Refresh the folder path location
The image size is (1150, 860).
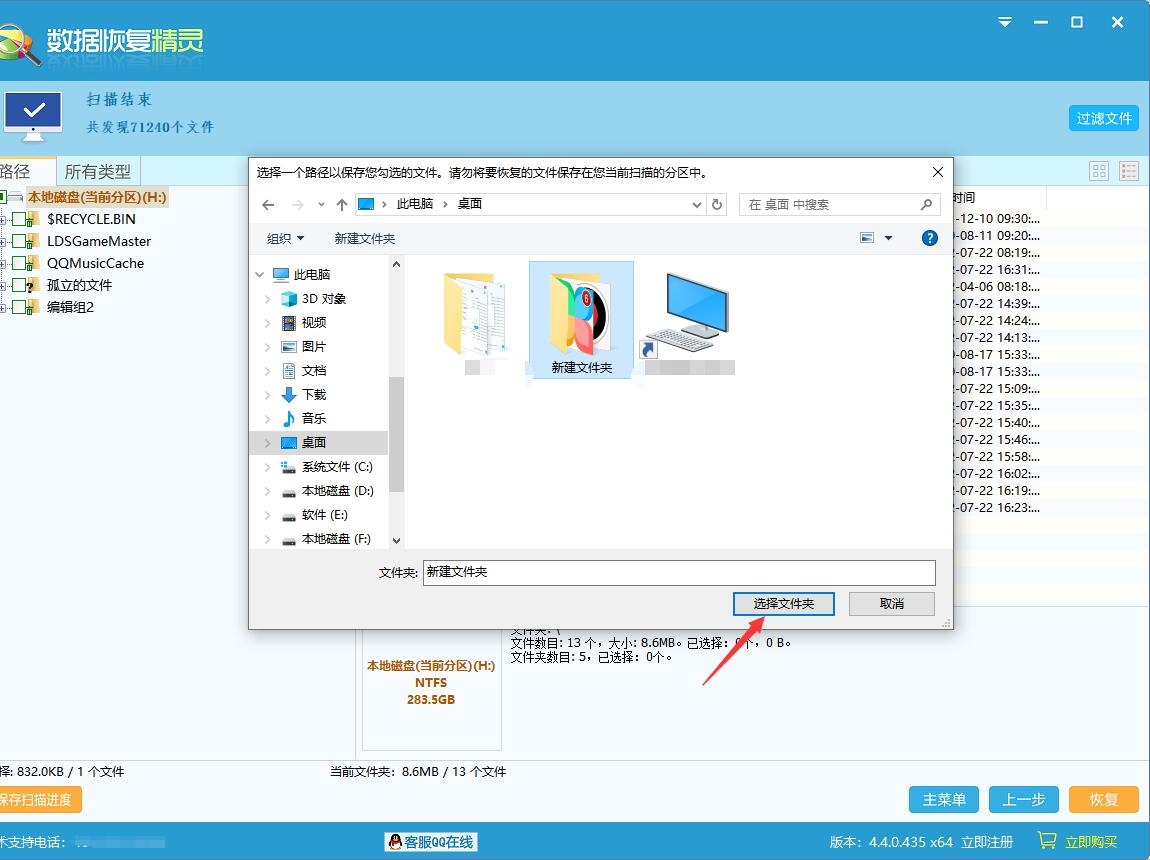(x=717, y=204)
